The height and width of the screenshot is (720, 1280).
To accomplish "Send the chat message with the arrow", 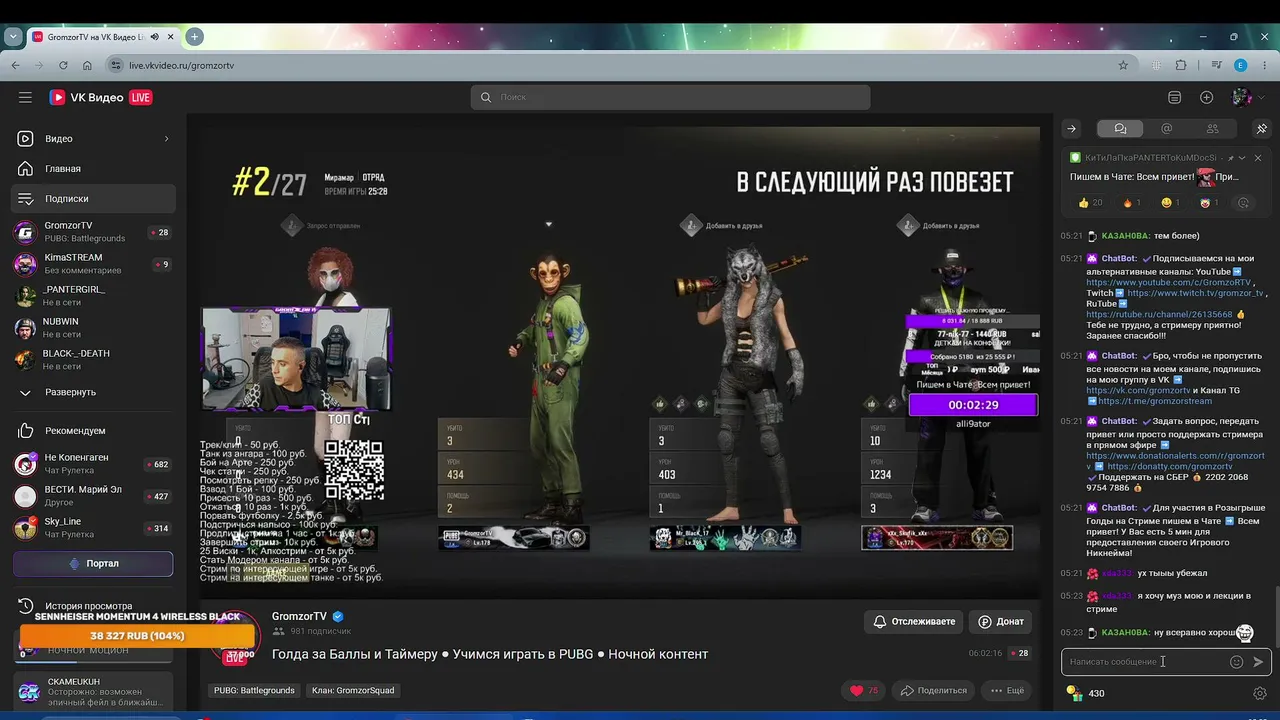I will pyautogui.click(x=1258, y=662).
